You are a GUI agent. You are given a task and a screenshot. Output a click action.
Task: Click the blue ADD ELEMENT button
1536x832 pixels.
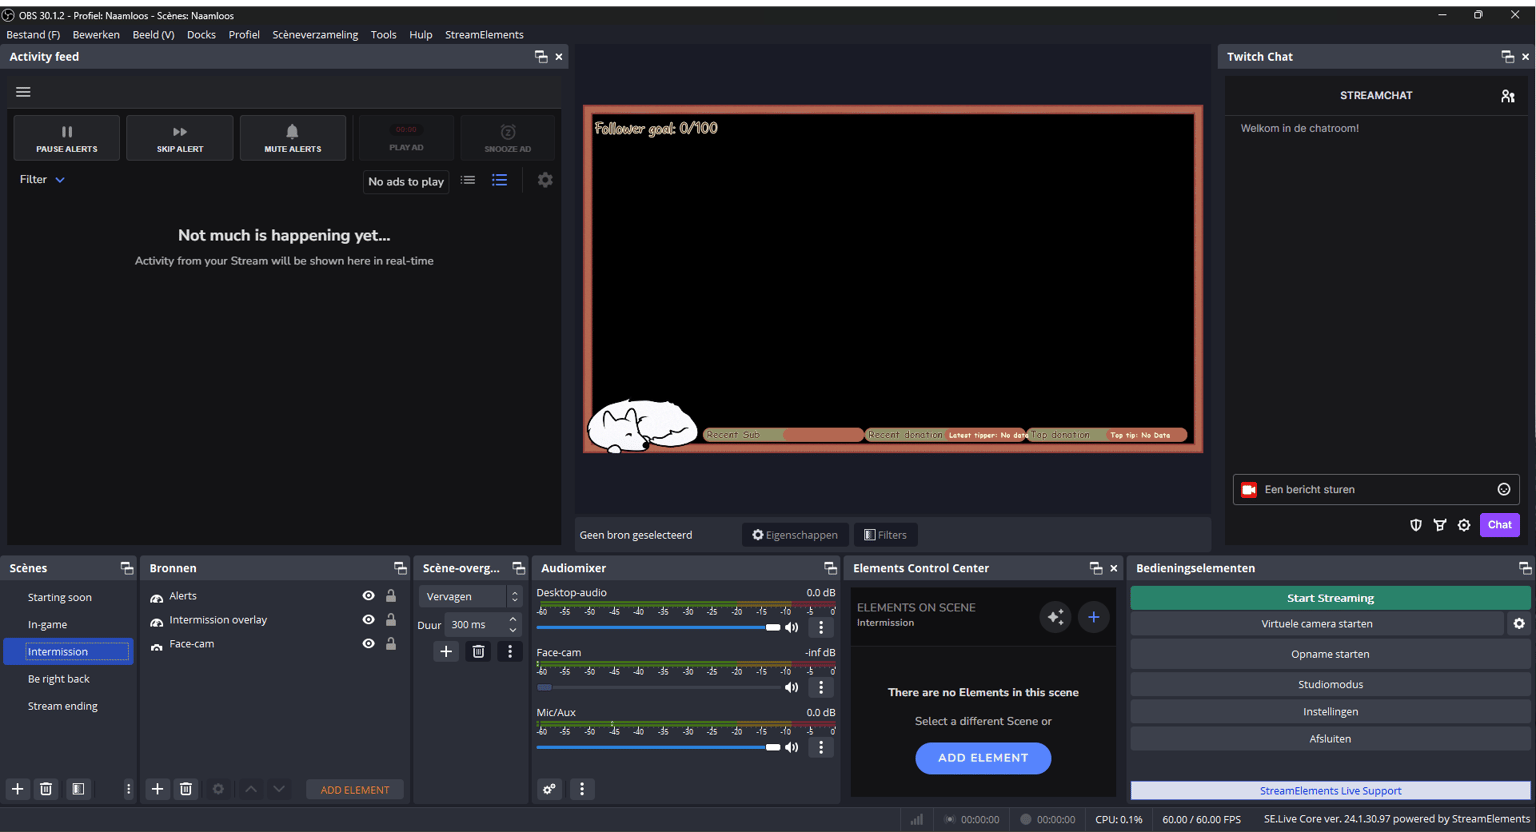[x=983, y=758]
